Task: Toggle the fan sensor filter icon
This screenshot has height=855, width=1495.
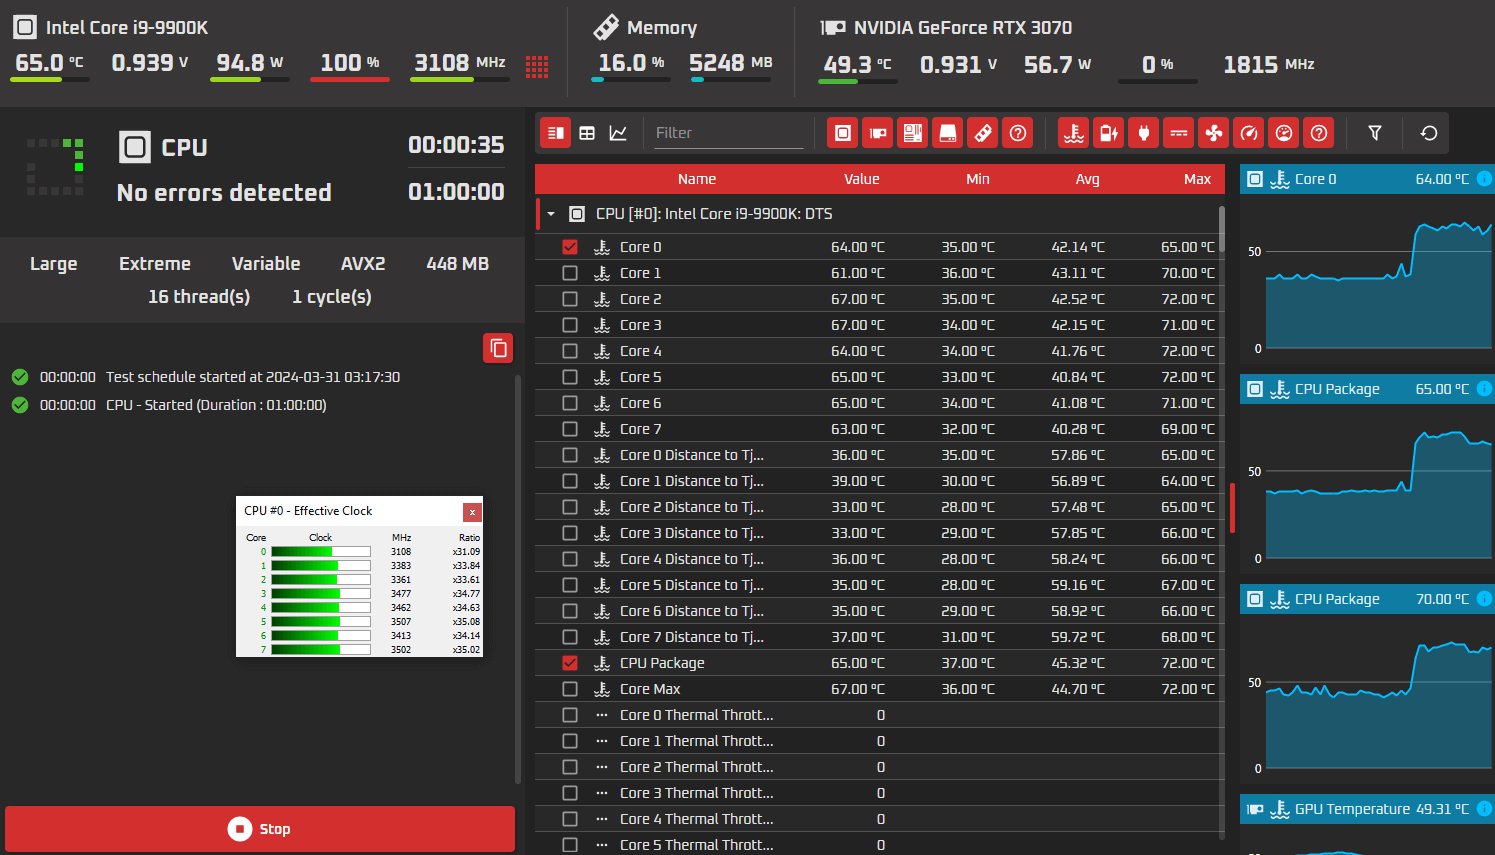Action: 1214,133
